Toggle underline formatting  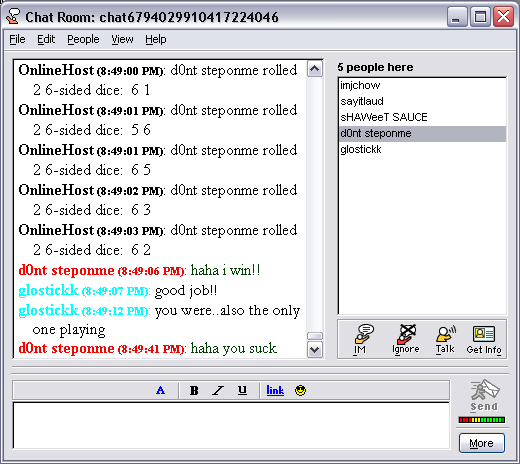[x=242, y=390]
